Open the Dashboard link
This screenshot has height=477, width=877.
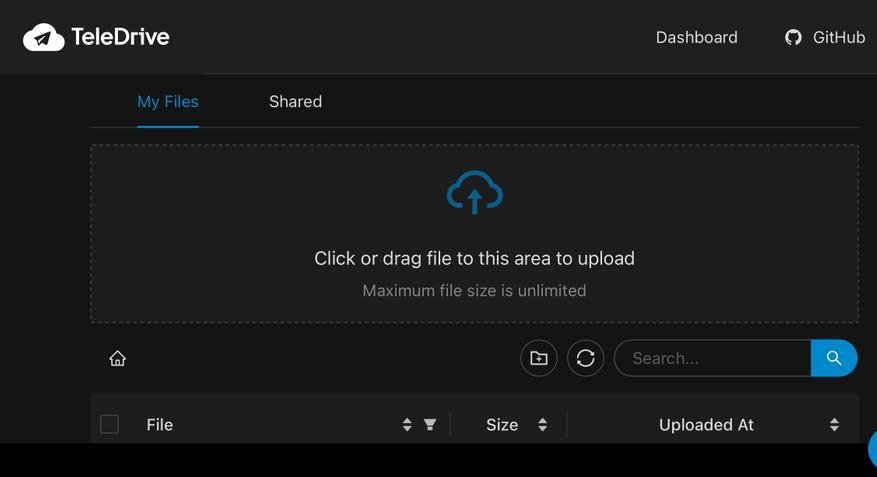point(696,37)
